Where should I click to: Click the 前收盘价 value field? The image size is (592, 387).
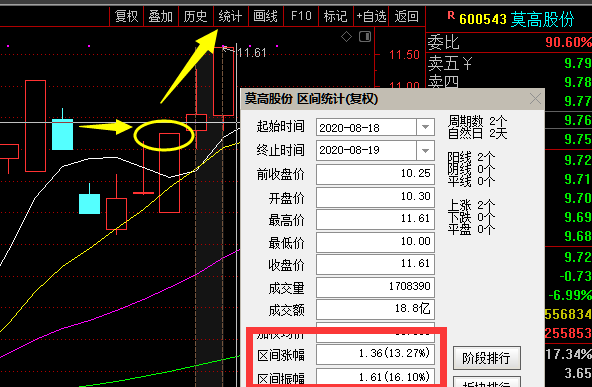point(375,174)
